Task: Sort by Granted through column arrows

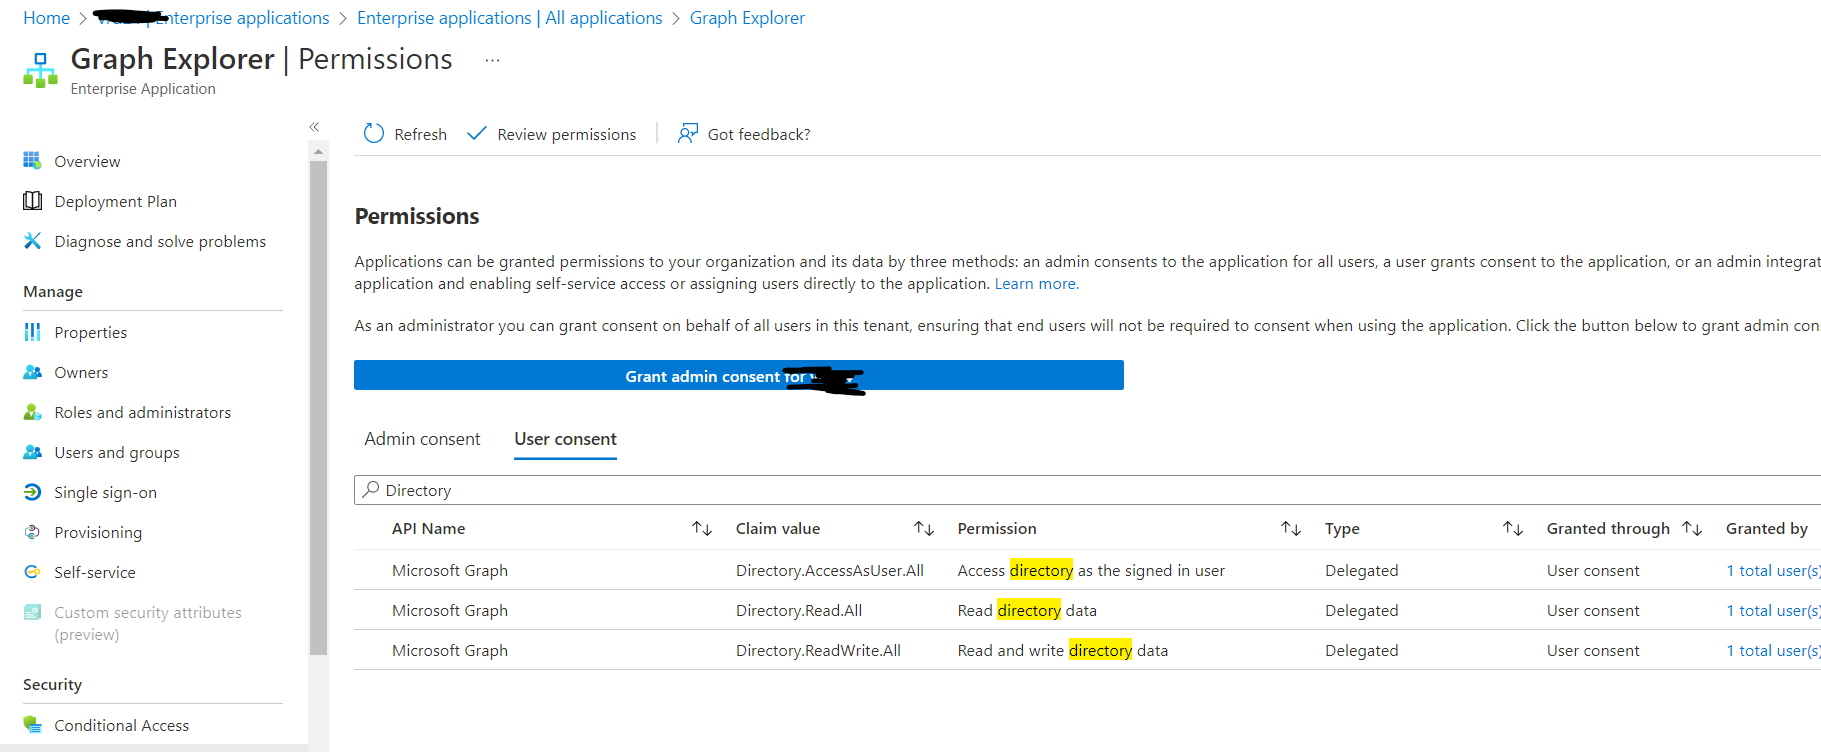Action: click(x=1692, y=528)
